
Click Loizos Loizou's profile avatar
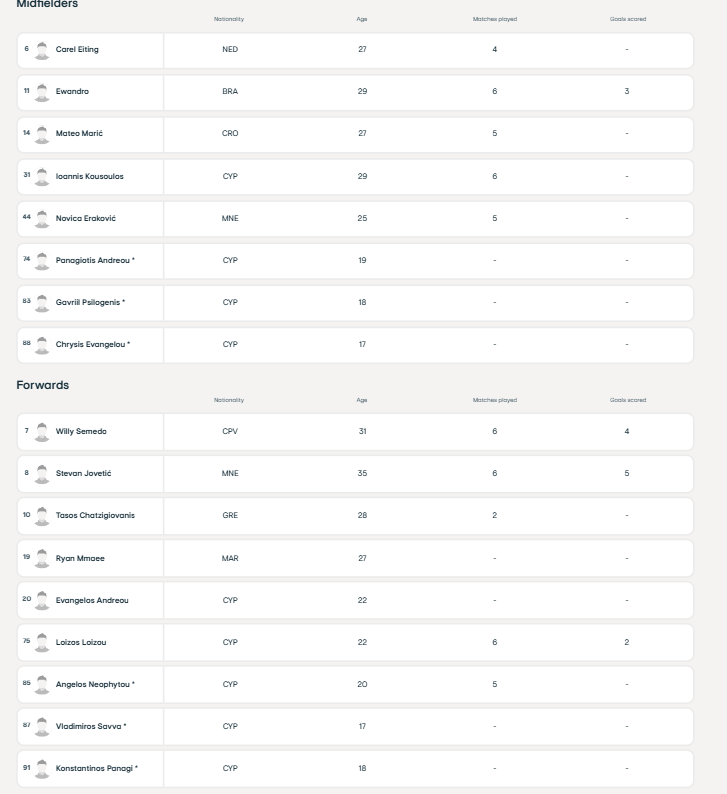click(x=42, y=642)
